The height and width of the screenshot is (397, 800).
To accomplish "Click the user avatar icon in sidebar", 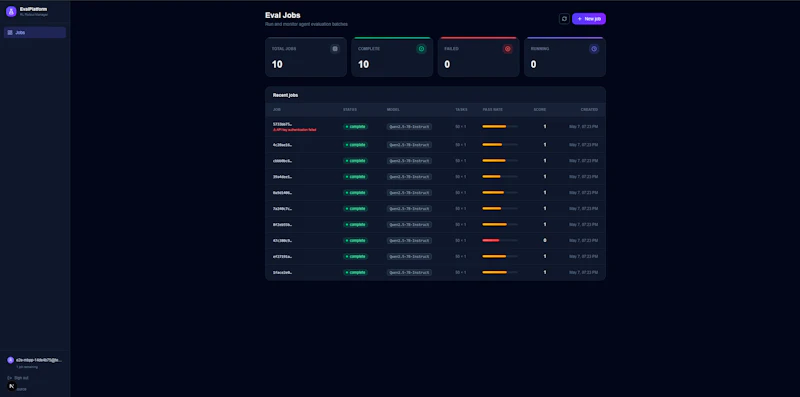I will [10, 360].
